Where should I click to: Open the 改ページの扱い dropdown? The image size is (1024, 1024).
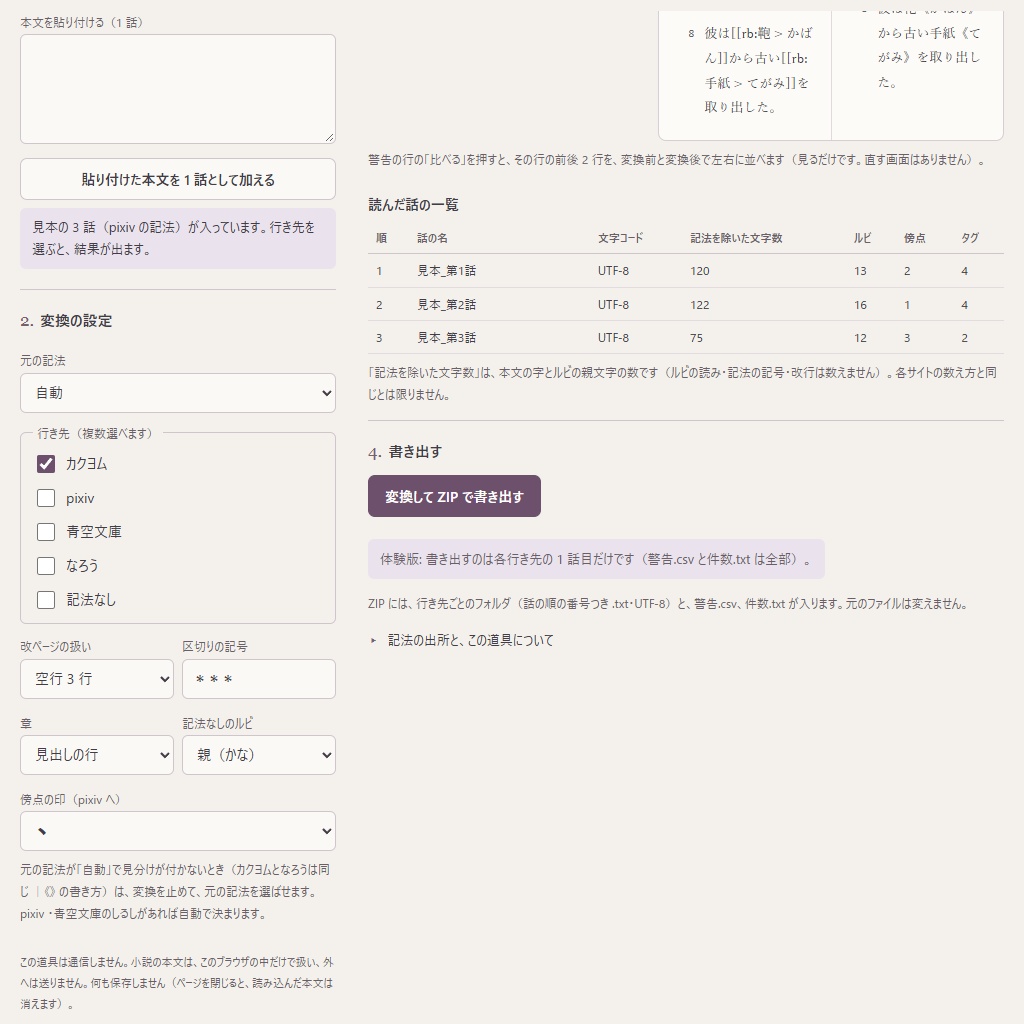[97, 679]
